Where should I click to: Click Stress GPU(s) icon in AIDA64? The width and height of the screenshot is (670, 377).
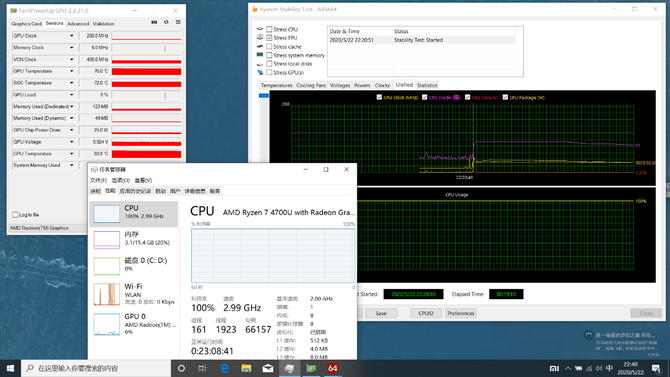[x=260, y=72]
